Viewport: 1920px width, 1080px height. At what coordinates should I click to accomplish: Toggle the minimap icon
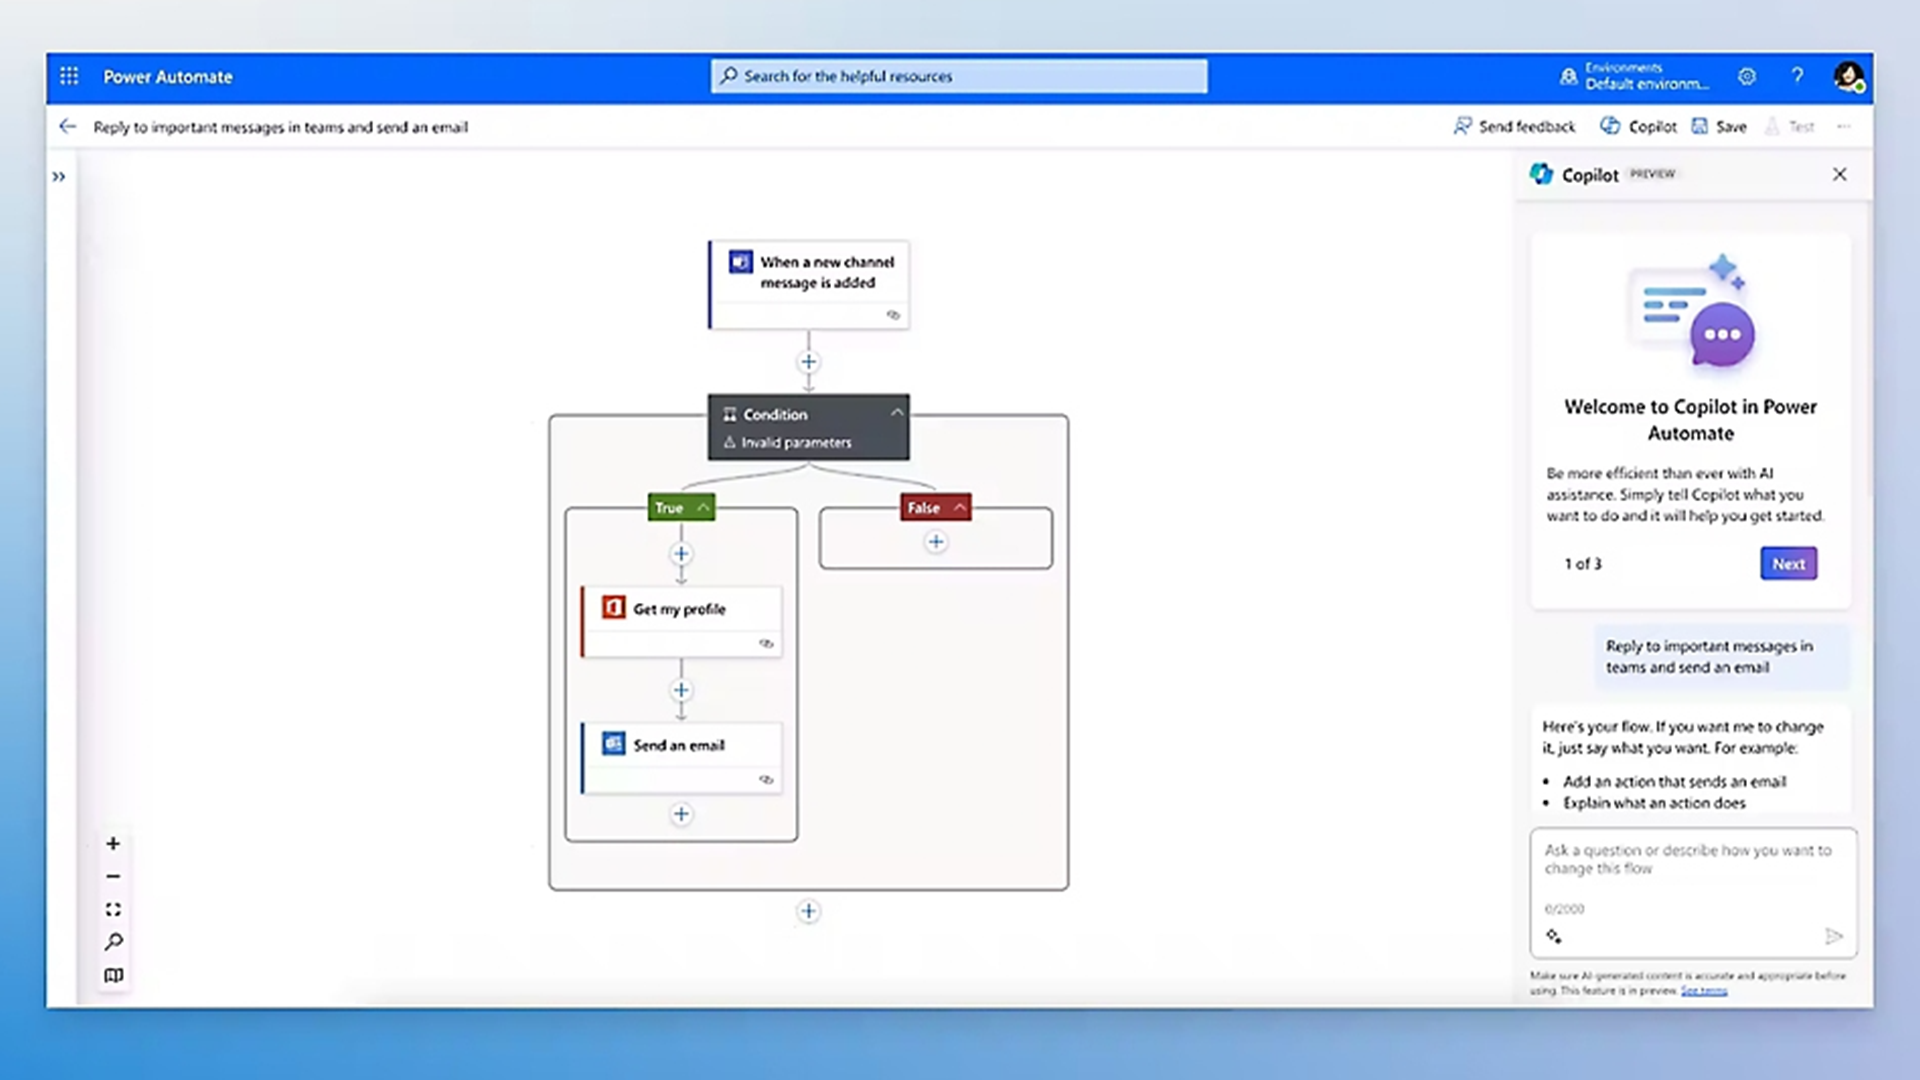click(x=113, y=975)
